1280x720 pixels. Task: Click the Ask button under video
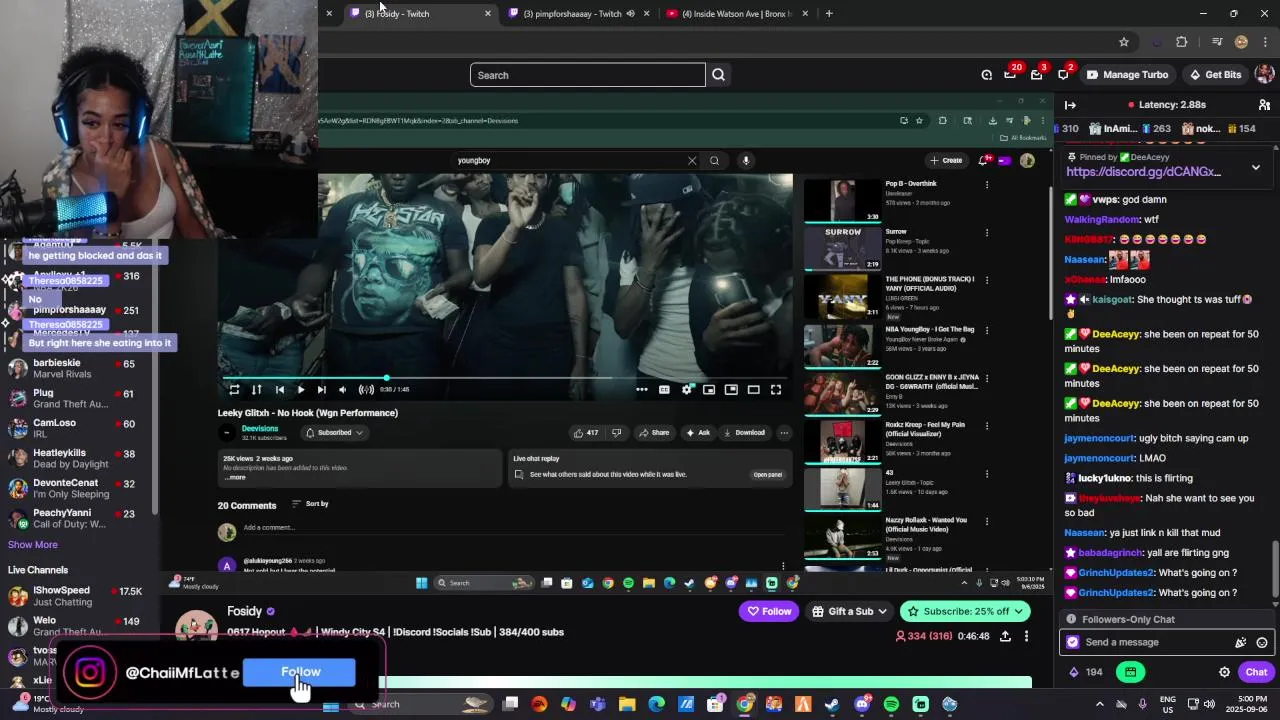(x=698, y=433)
